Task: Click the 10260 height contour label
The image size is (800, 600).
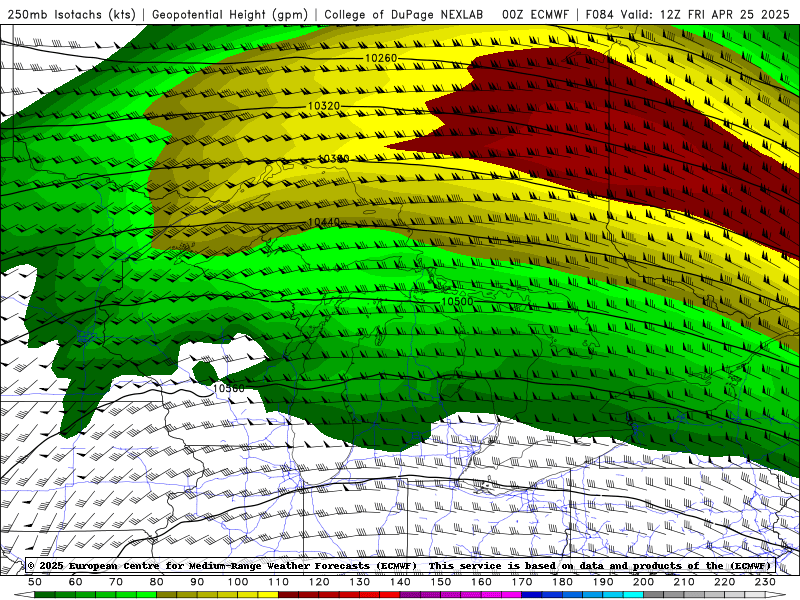Action: pyautogui.click(x=381, y=58)
